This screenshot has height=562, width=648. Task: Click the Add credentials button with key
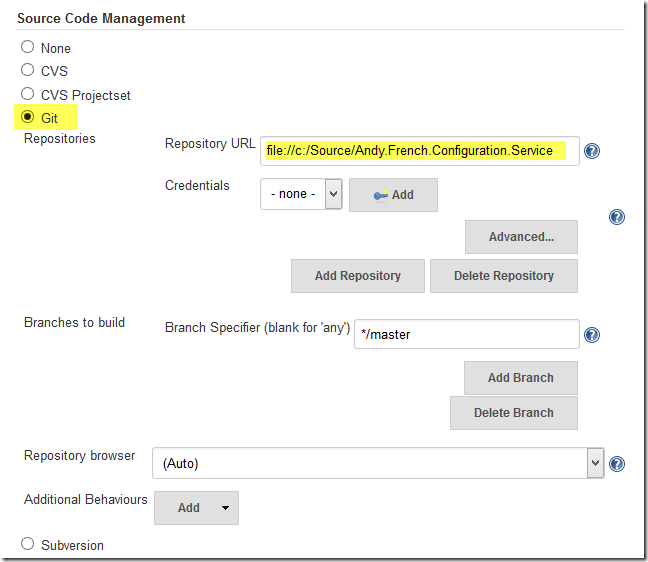pyautogui.click(x=393, y=195)
